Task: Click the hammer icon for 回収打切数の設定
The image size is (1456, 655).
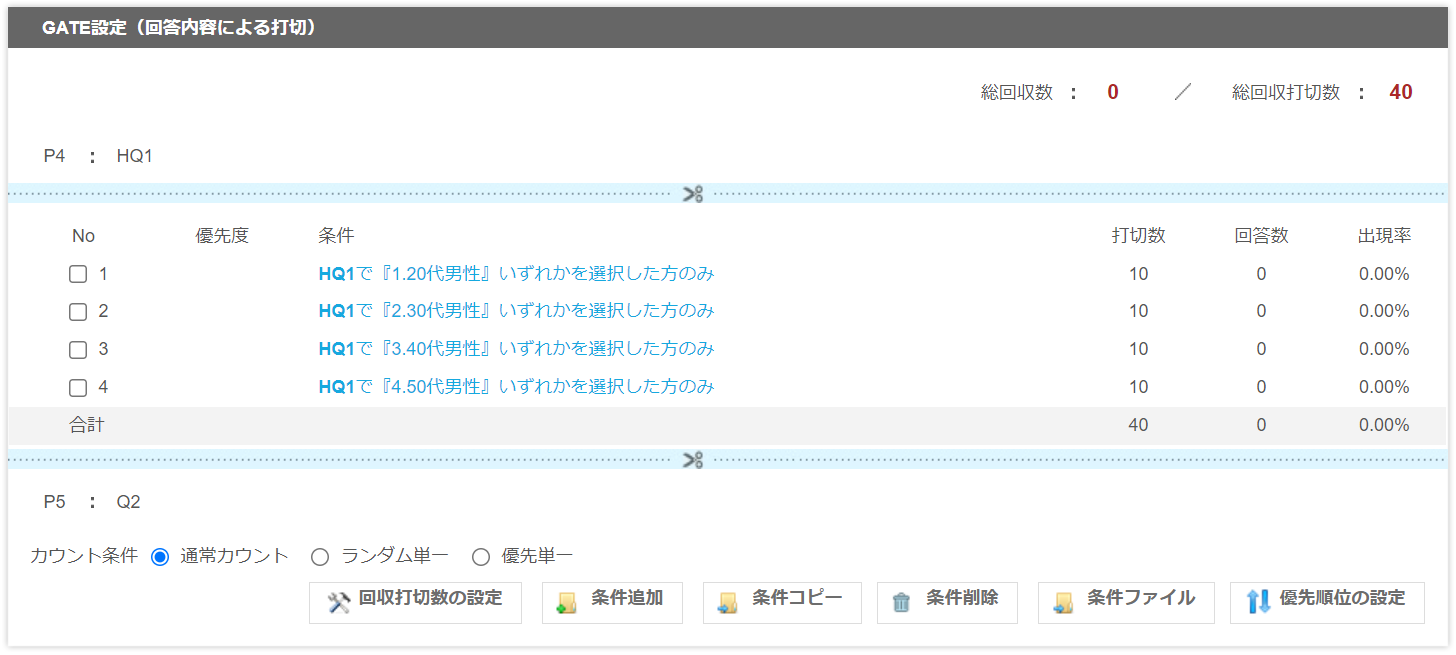Action: pyautogui.click(x=339, y=602)
